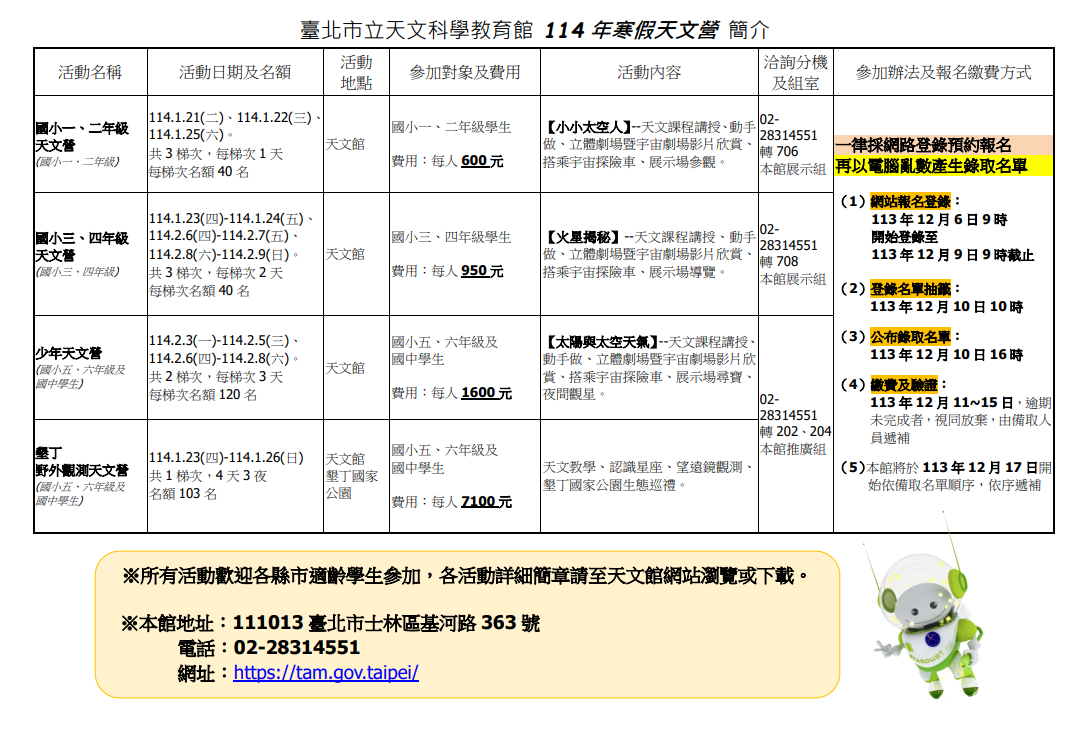Open the tam.gov.taipei website link
This screenshot has height=744, width=1076.
[x=326, y=673]
